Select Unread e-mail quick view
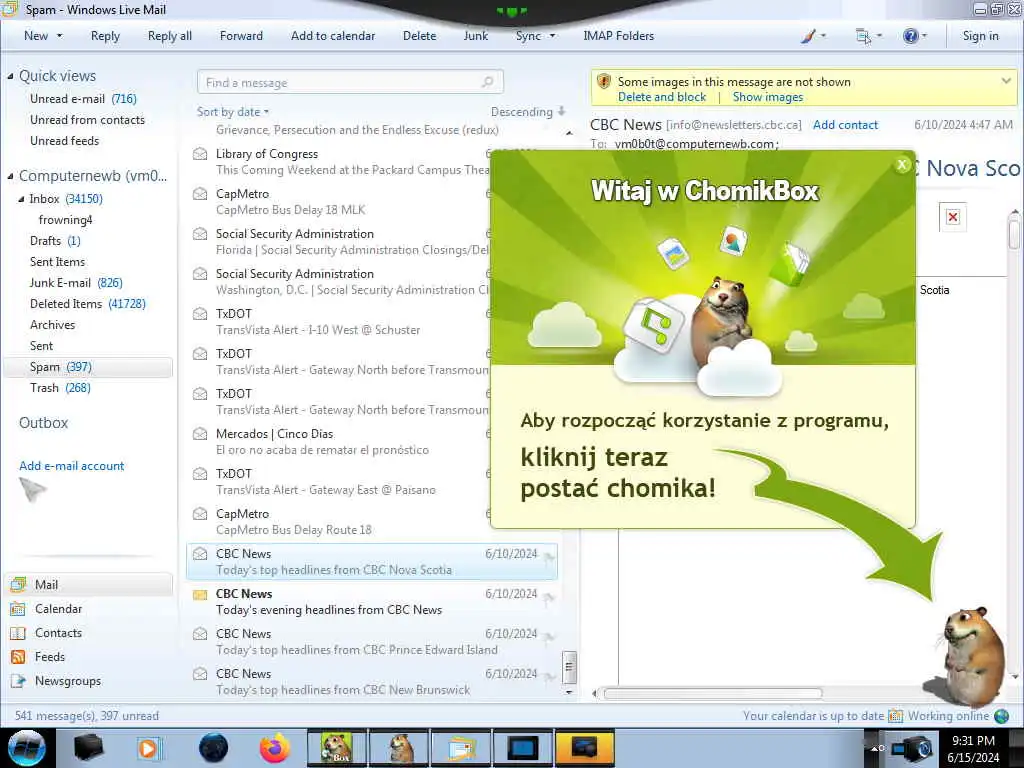1024x768 pixels. click(83, 99)
